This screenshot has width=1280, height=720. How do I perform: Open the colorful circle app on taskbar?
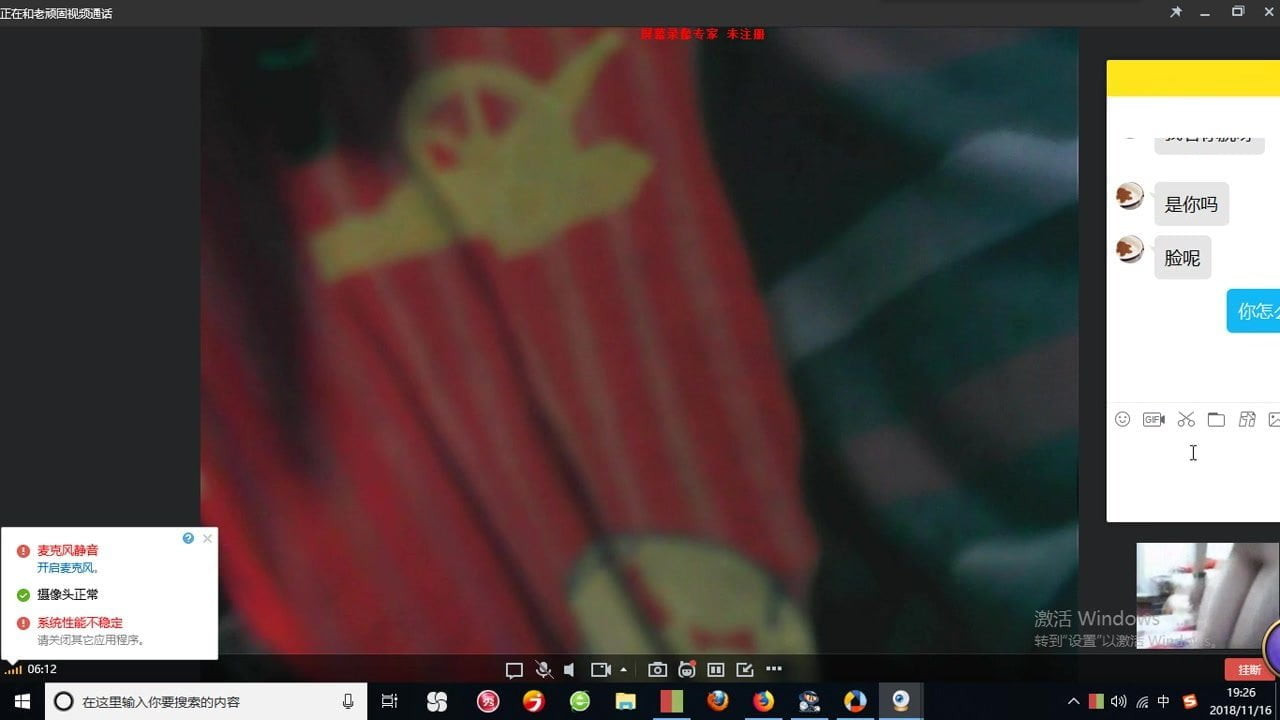pos(855,701)
